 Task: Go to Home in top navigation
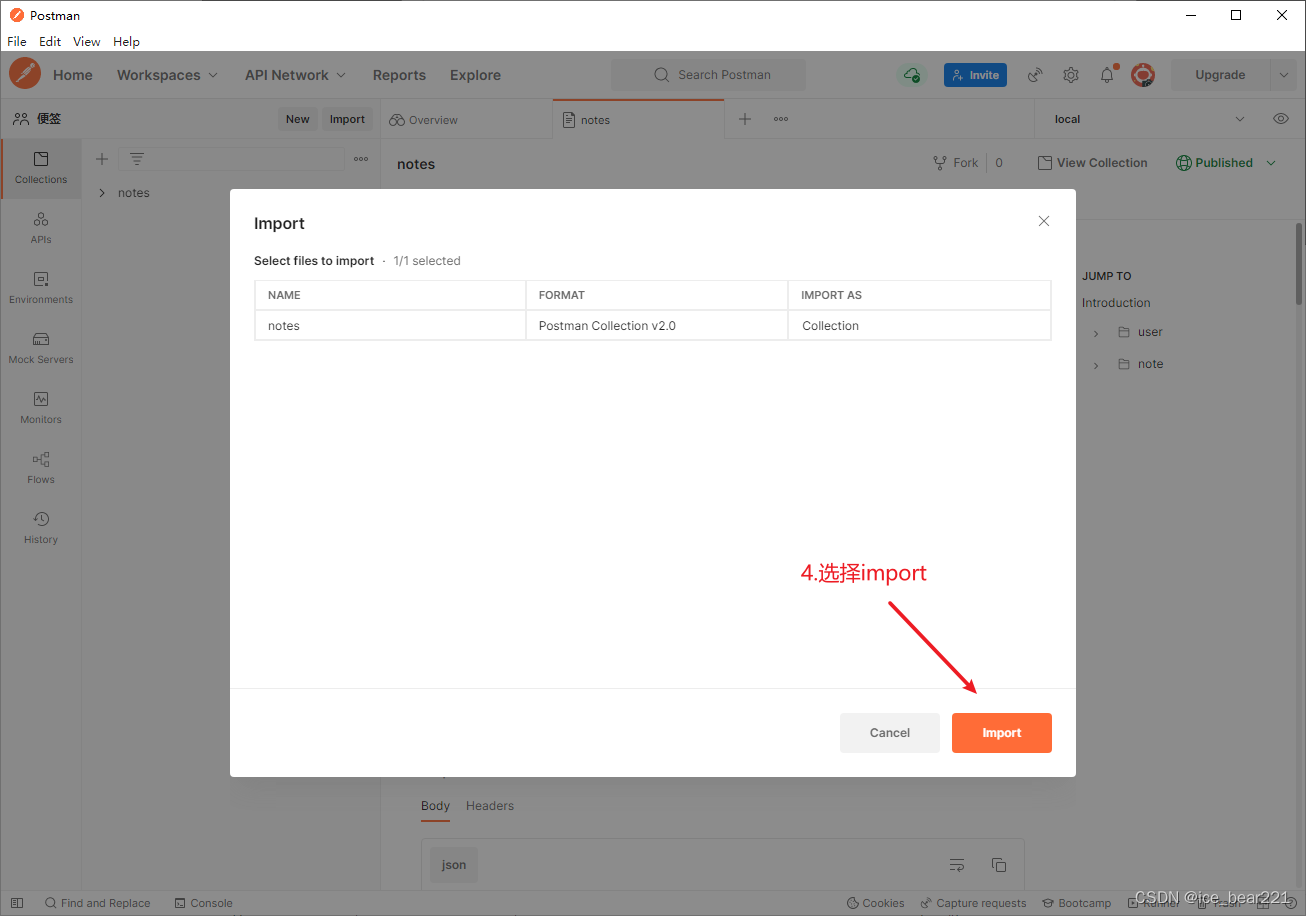[x=73, y=75]
